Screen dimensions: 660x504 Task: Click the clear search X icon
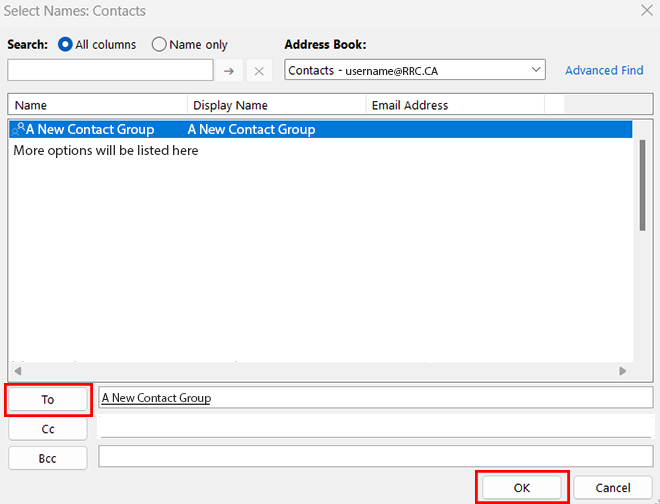[x=258, y=71]
